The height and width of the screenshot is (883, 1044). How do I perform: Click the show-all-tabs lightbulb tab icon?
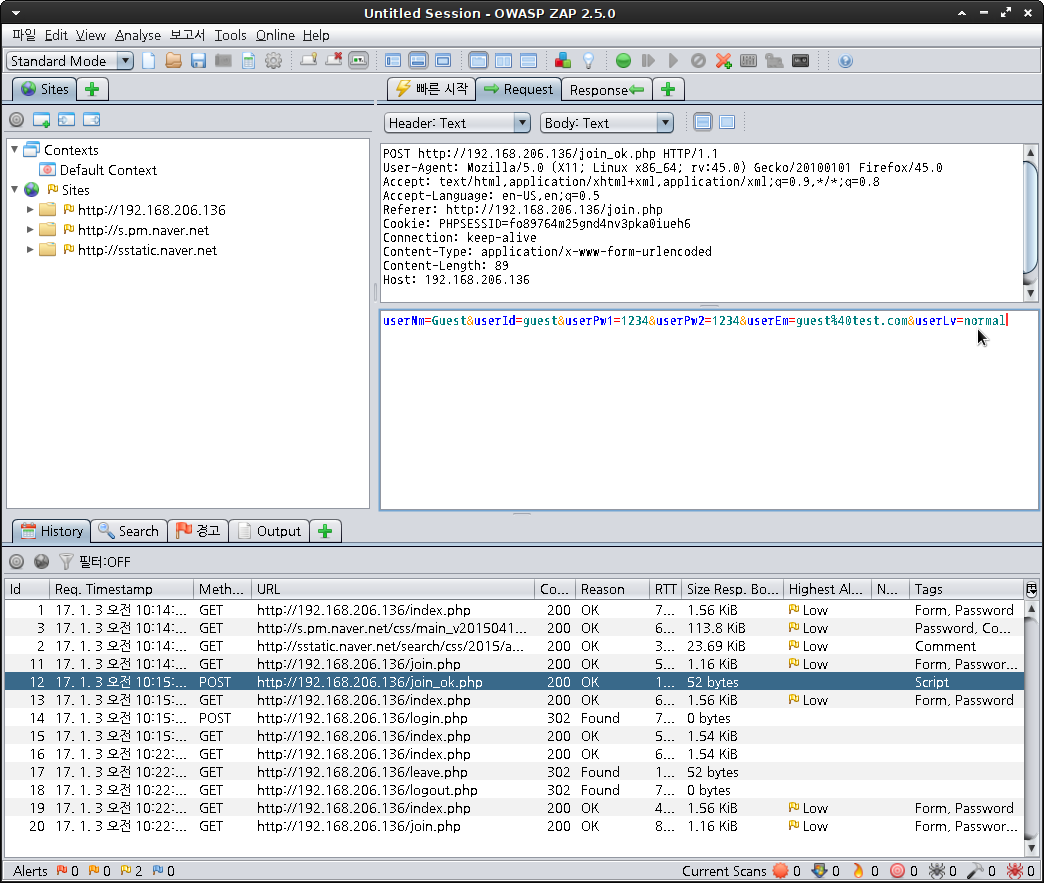[308, 61]
